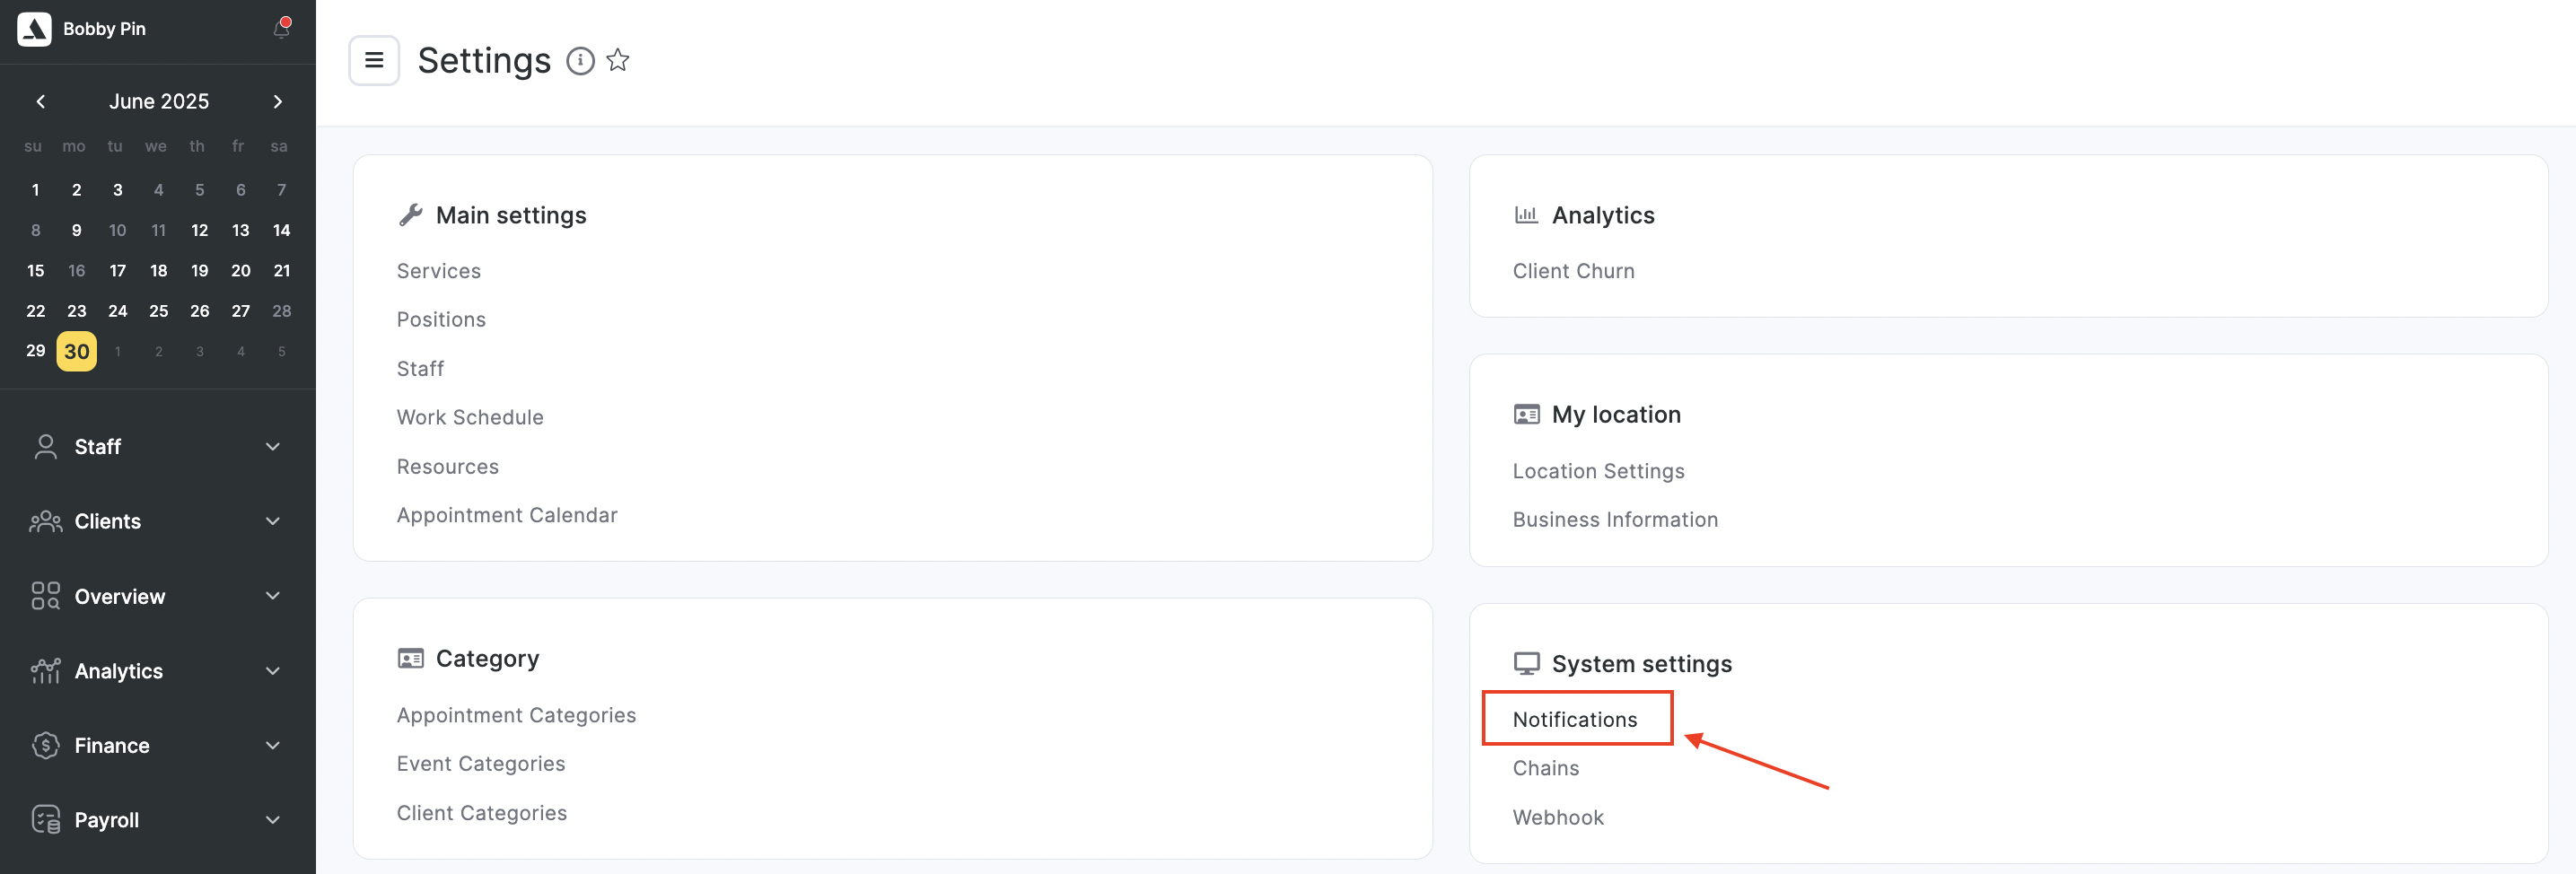Select June 14 in the calendar
This screenshot has height=874, width=2576.
pyautogui.click(x=282, y=230)
